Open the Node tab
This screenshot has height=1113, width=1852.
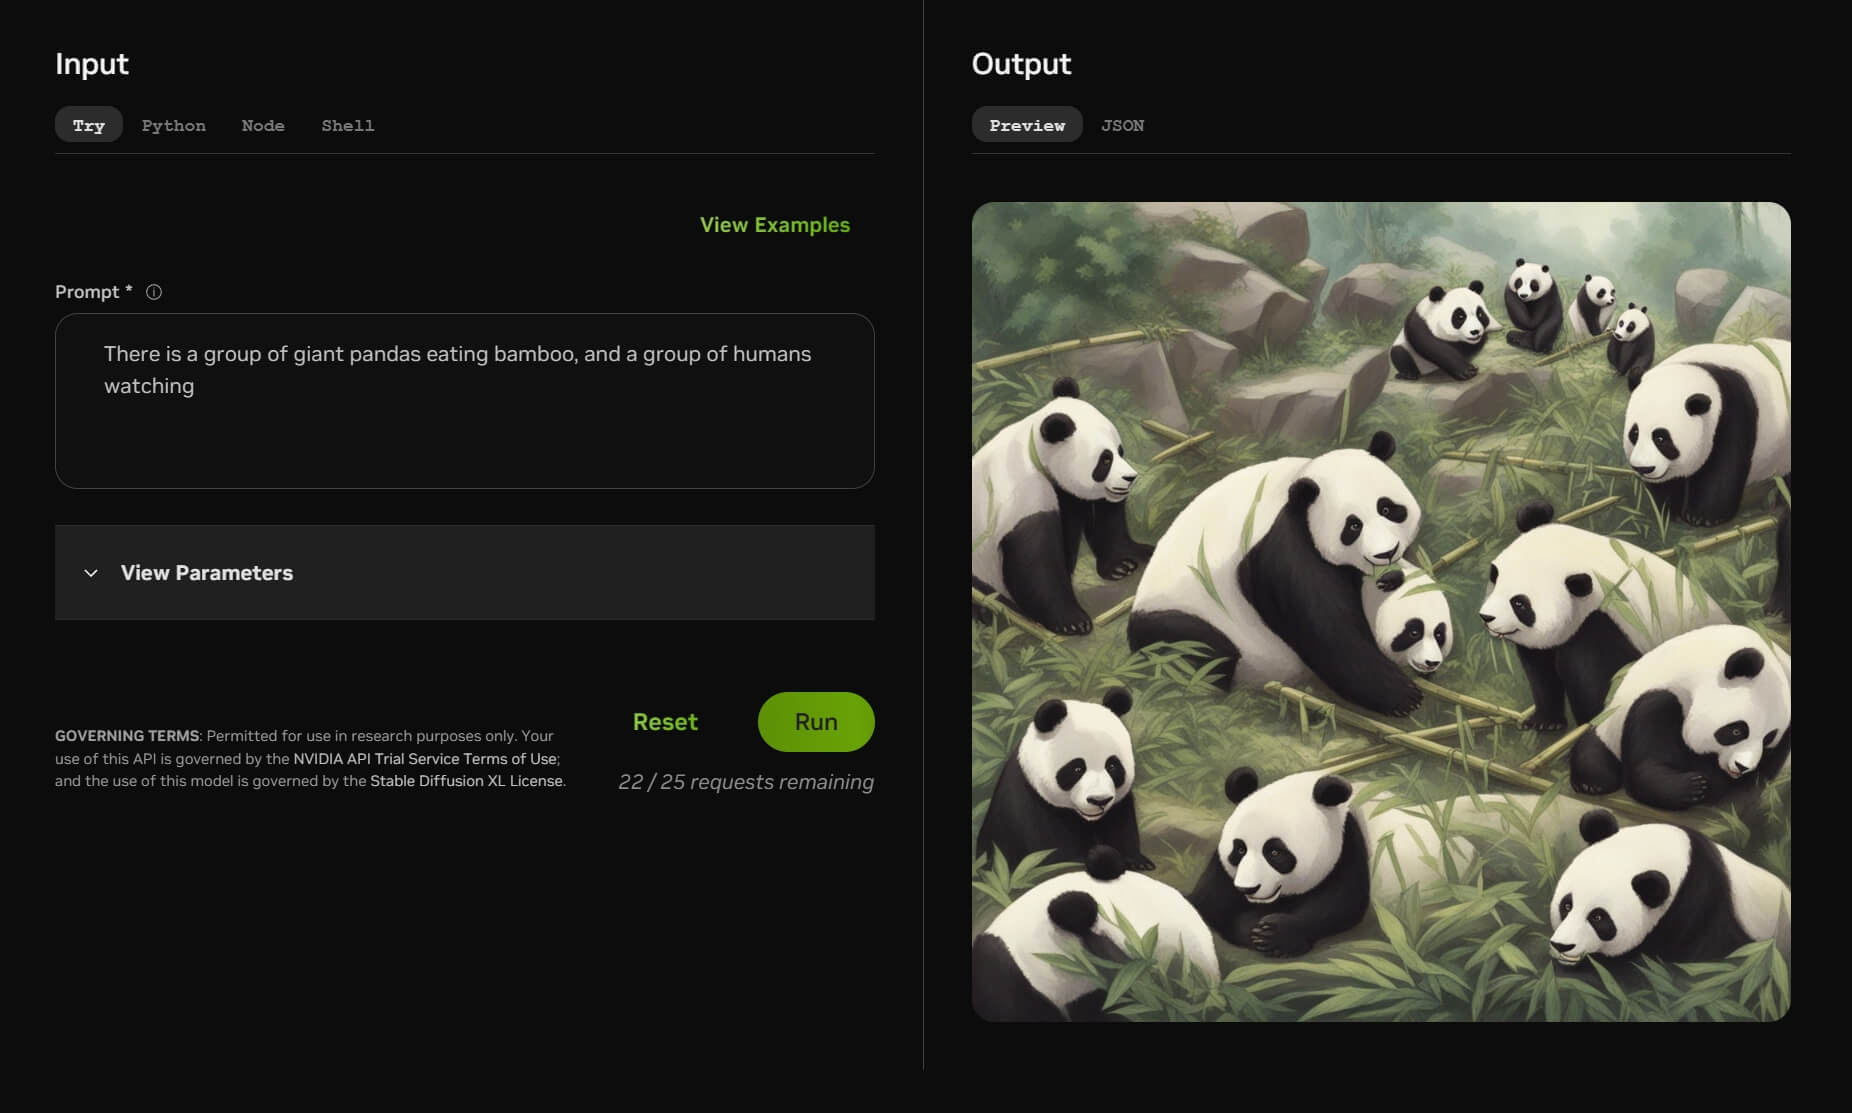(x=263, y=125)
